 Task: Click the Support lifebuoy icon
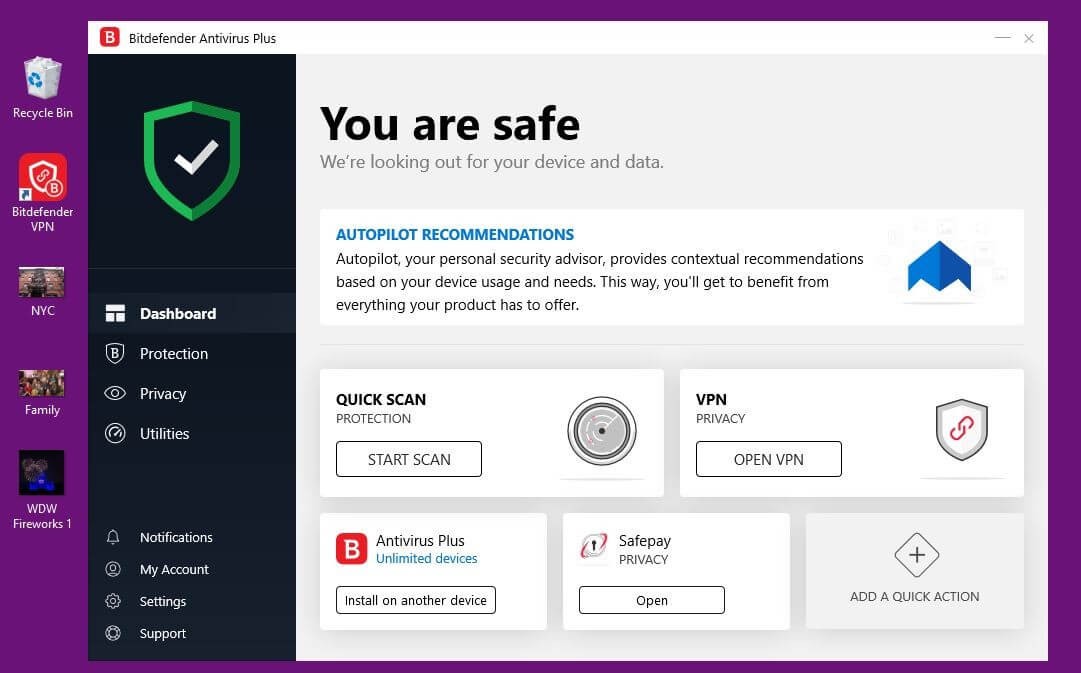(113, 633)
